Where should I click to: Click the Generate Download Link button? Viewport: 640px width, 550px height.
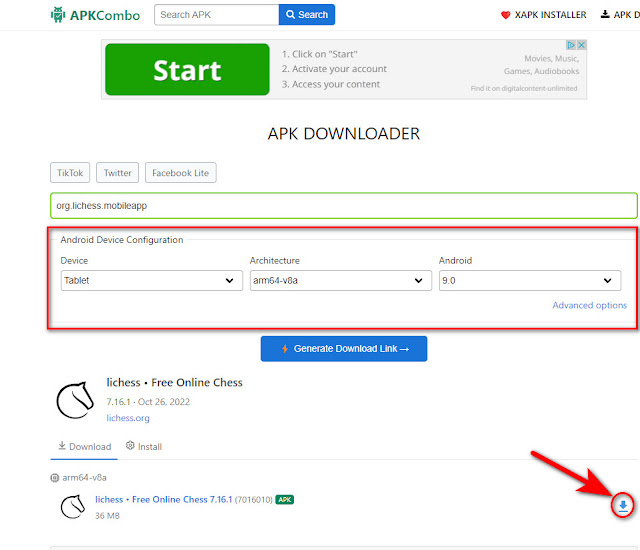(344, 349)
